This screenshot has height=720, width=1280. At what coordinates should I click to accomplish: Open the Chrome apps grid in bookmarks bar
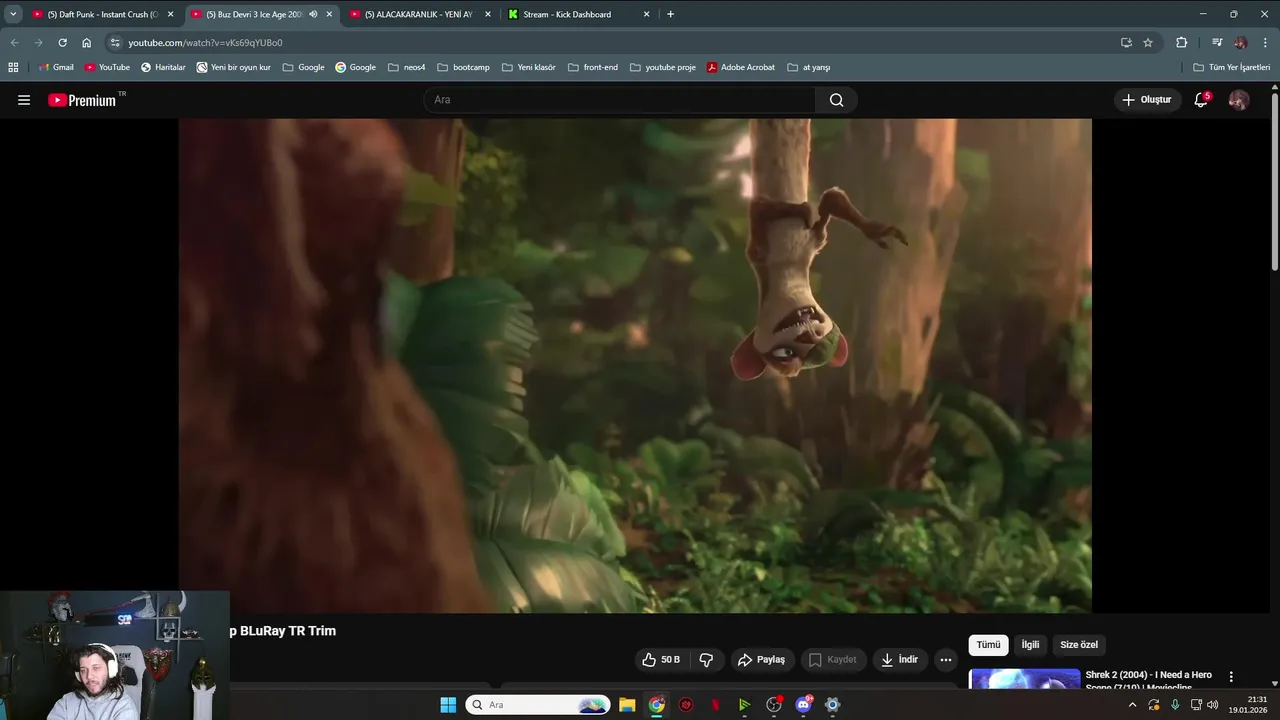pos(13,67)
